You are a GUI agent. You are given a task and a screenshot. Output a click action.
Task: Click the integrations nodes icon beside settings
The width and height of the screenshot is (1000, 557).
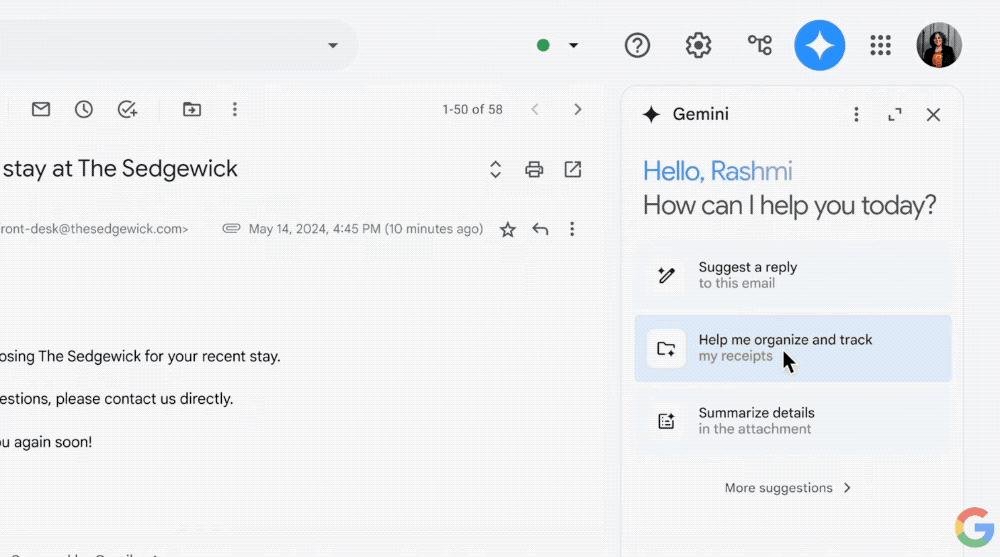760,45
